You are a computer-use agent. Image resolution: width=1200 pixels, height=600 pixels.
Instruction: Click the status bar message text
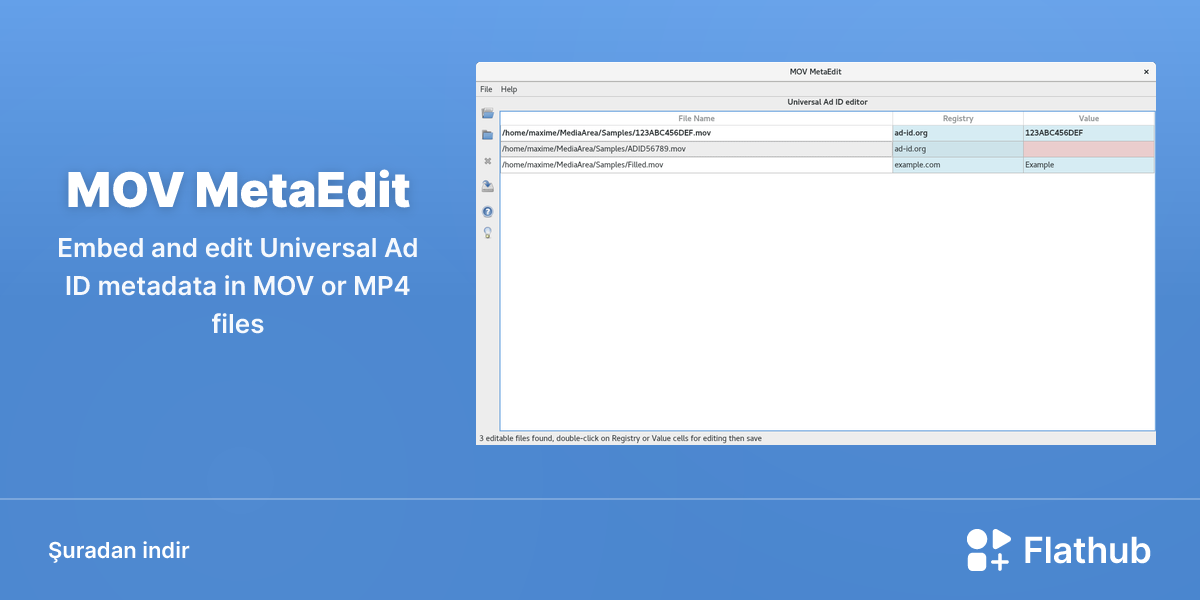pos(620,438)
